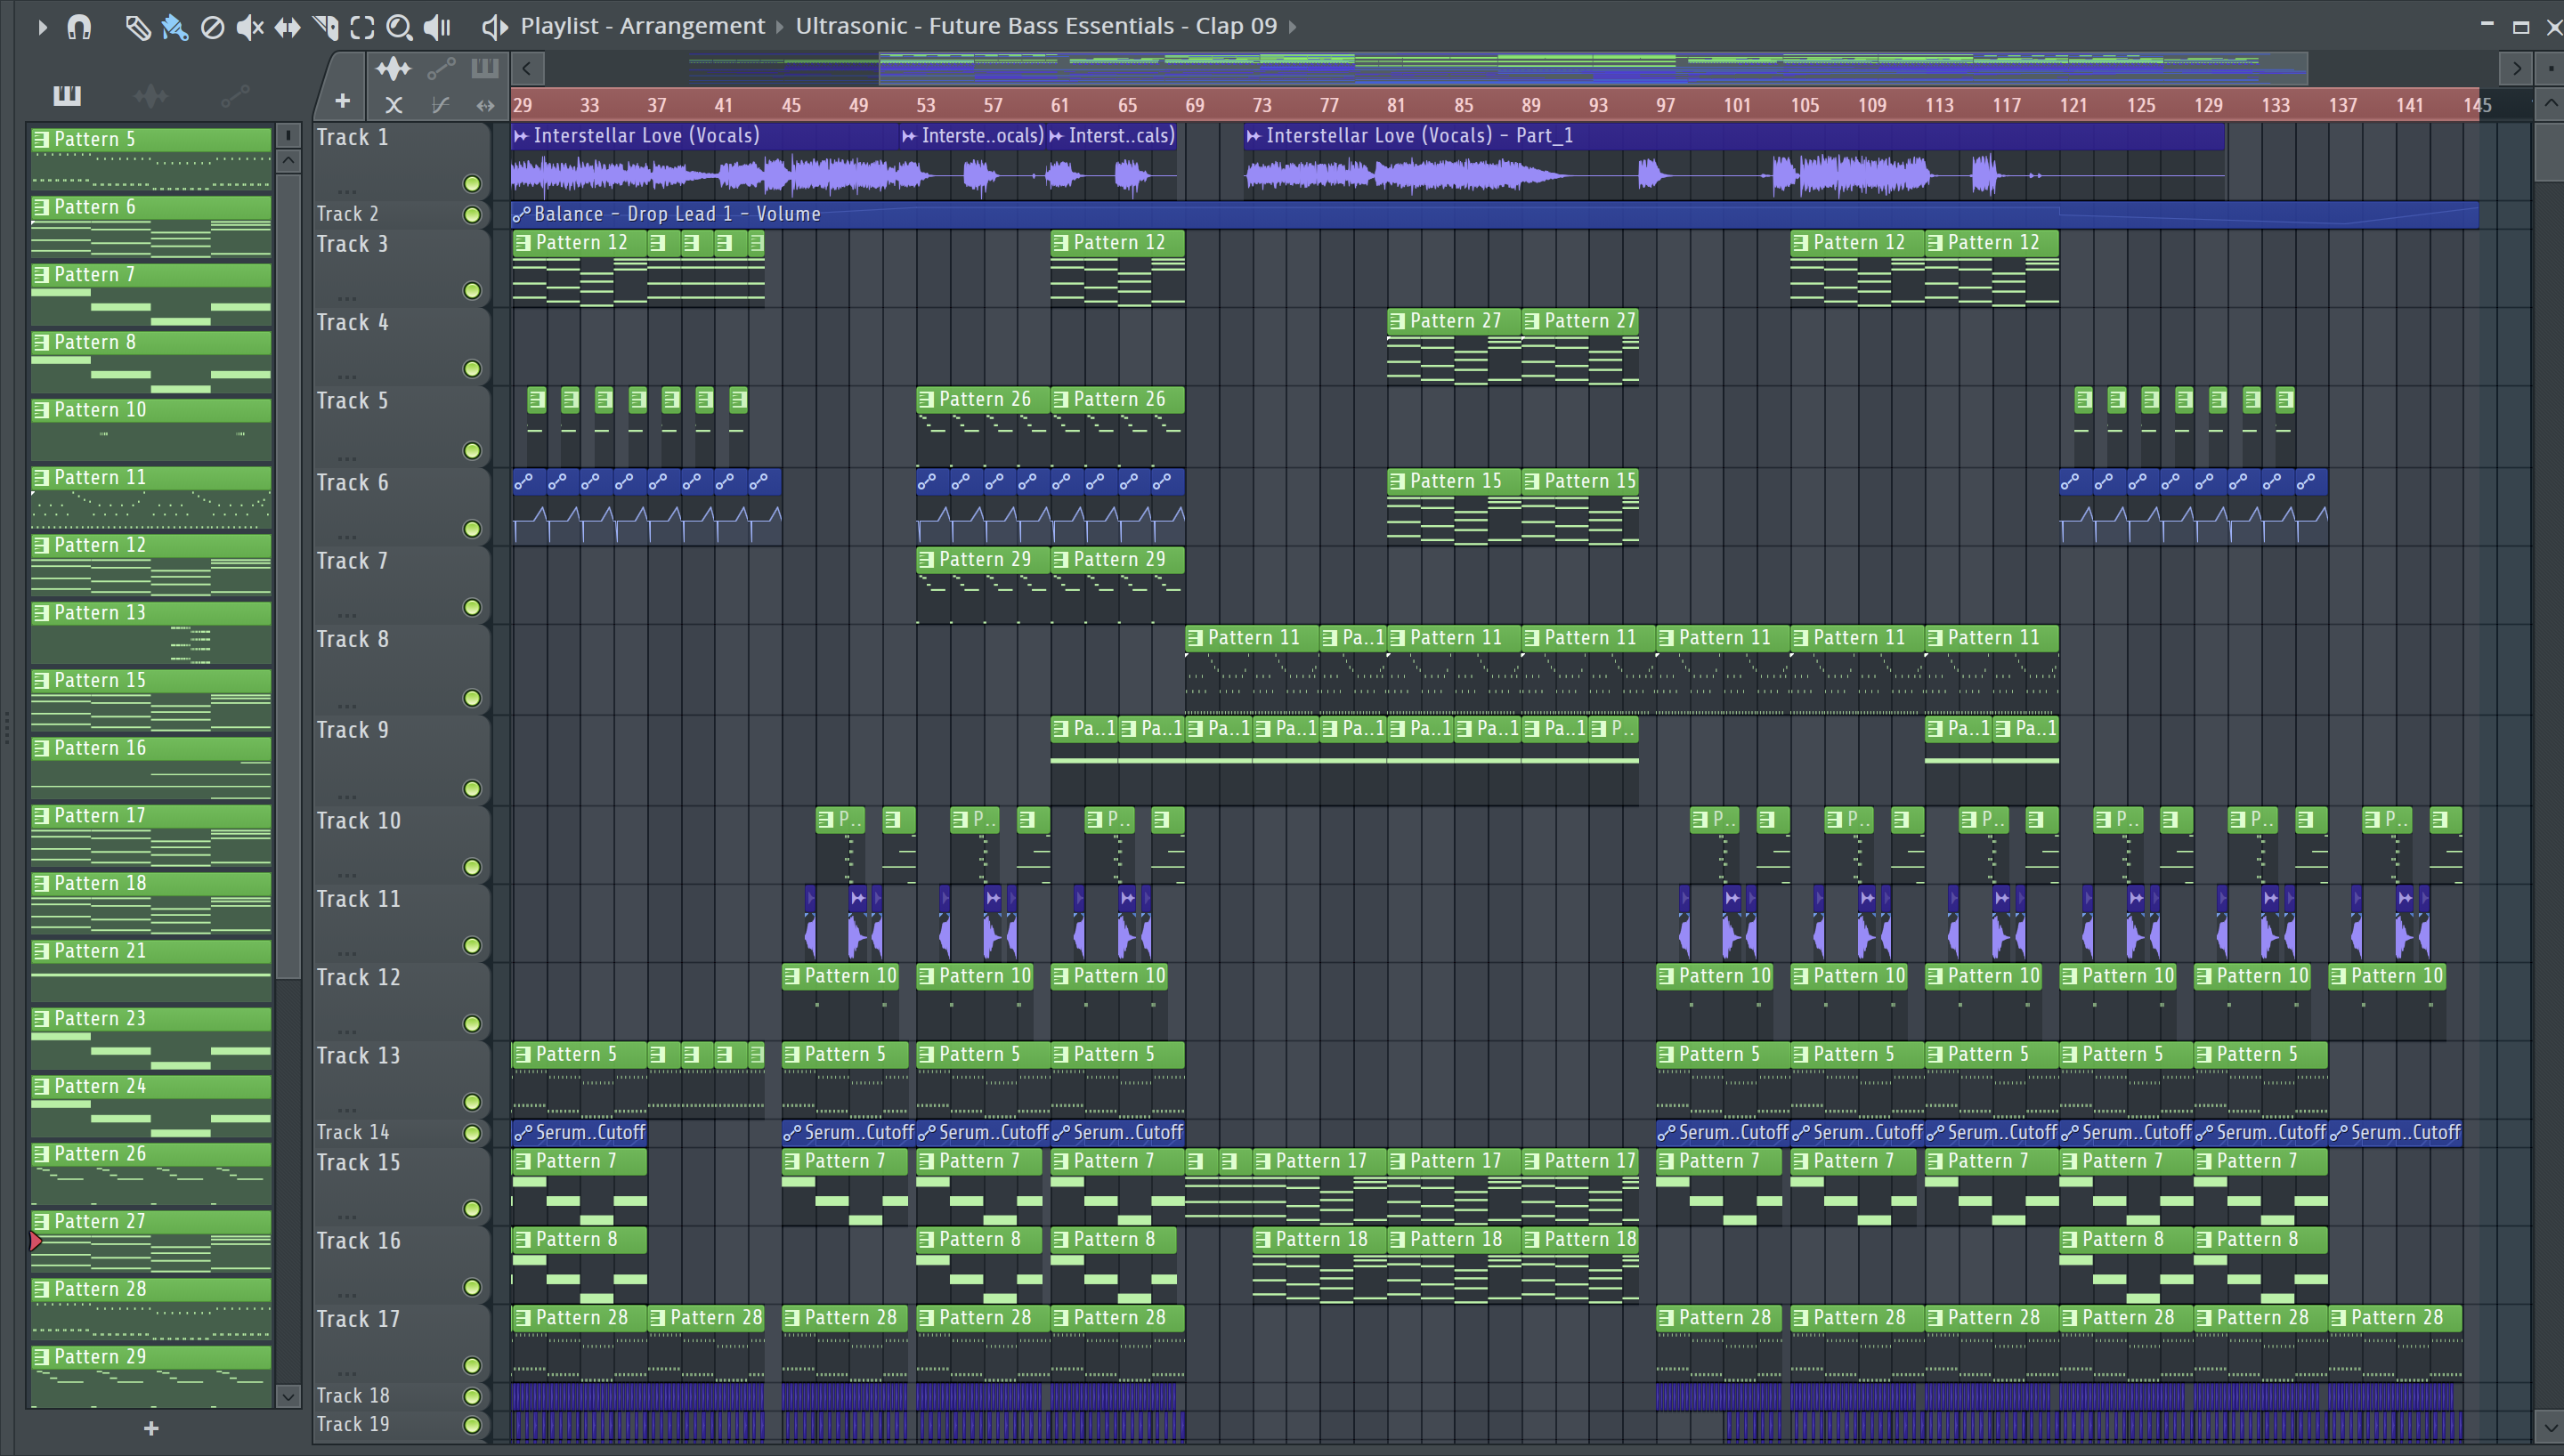The image size is (2564, 1456).
Task: Select Pattern 5 in the picker list
Action: click(151, 158)
